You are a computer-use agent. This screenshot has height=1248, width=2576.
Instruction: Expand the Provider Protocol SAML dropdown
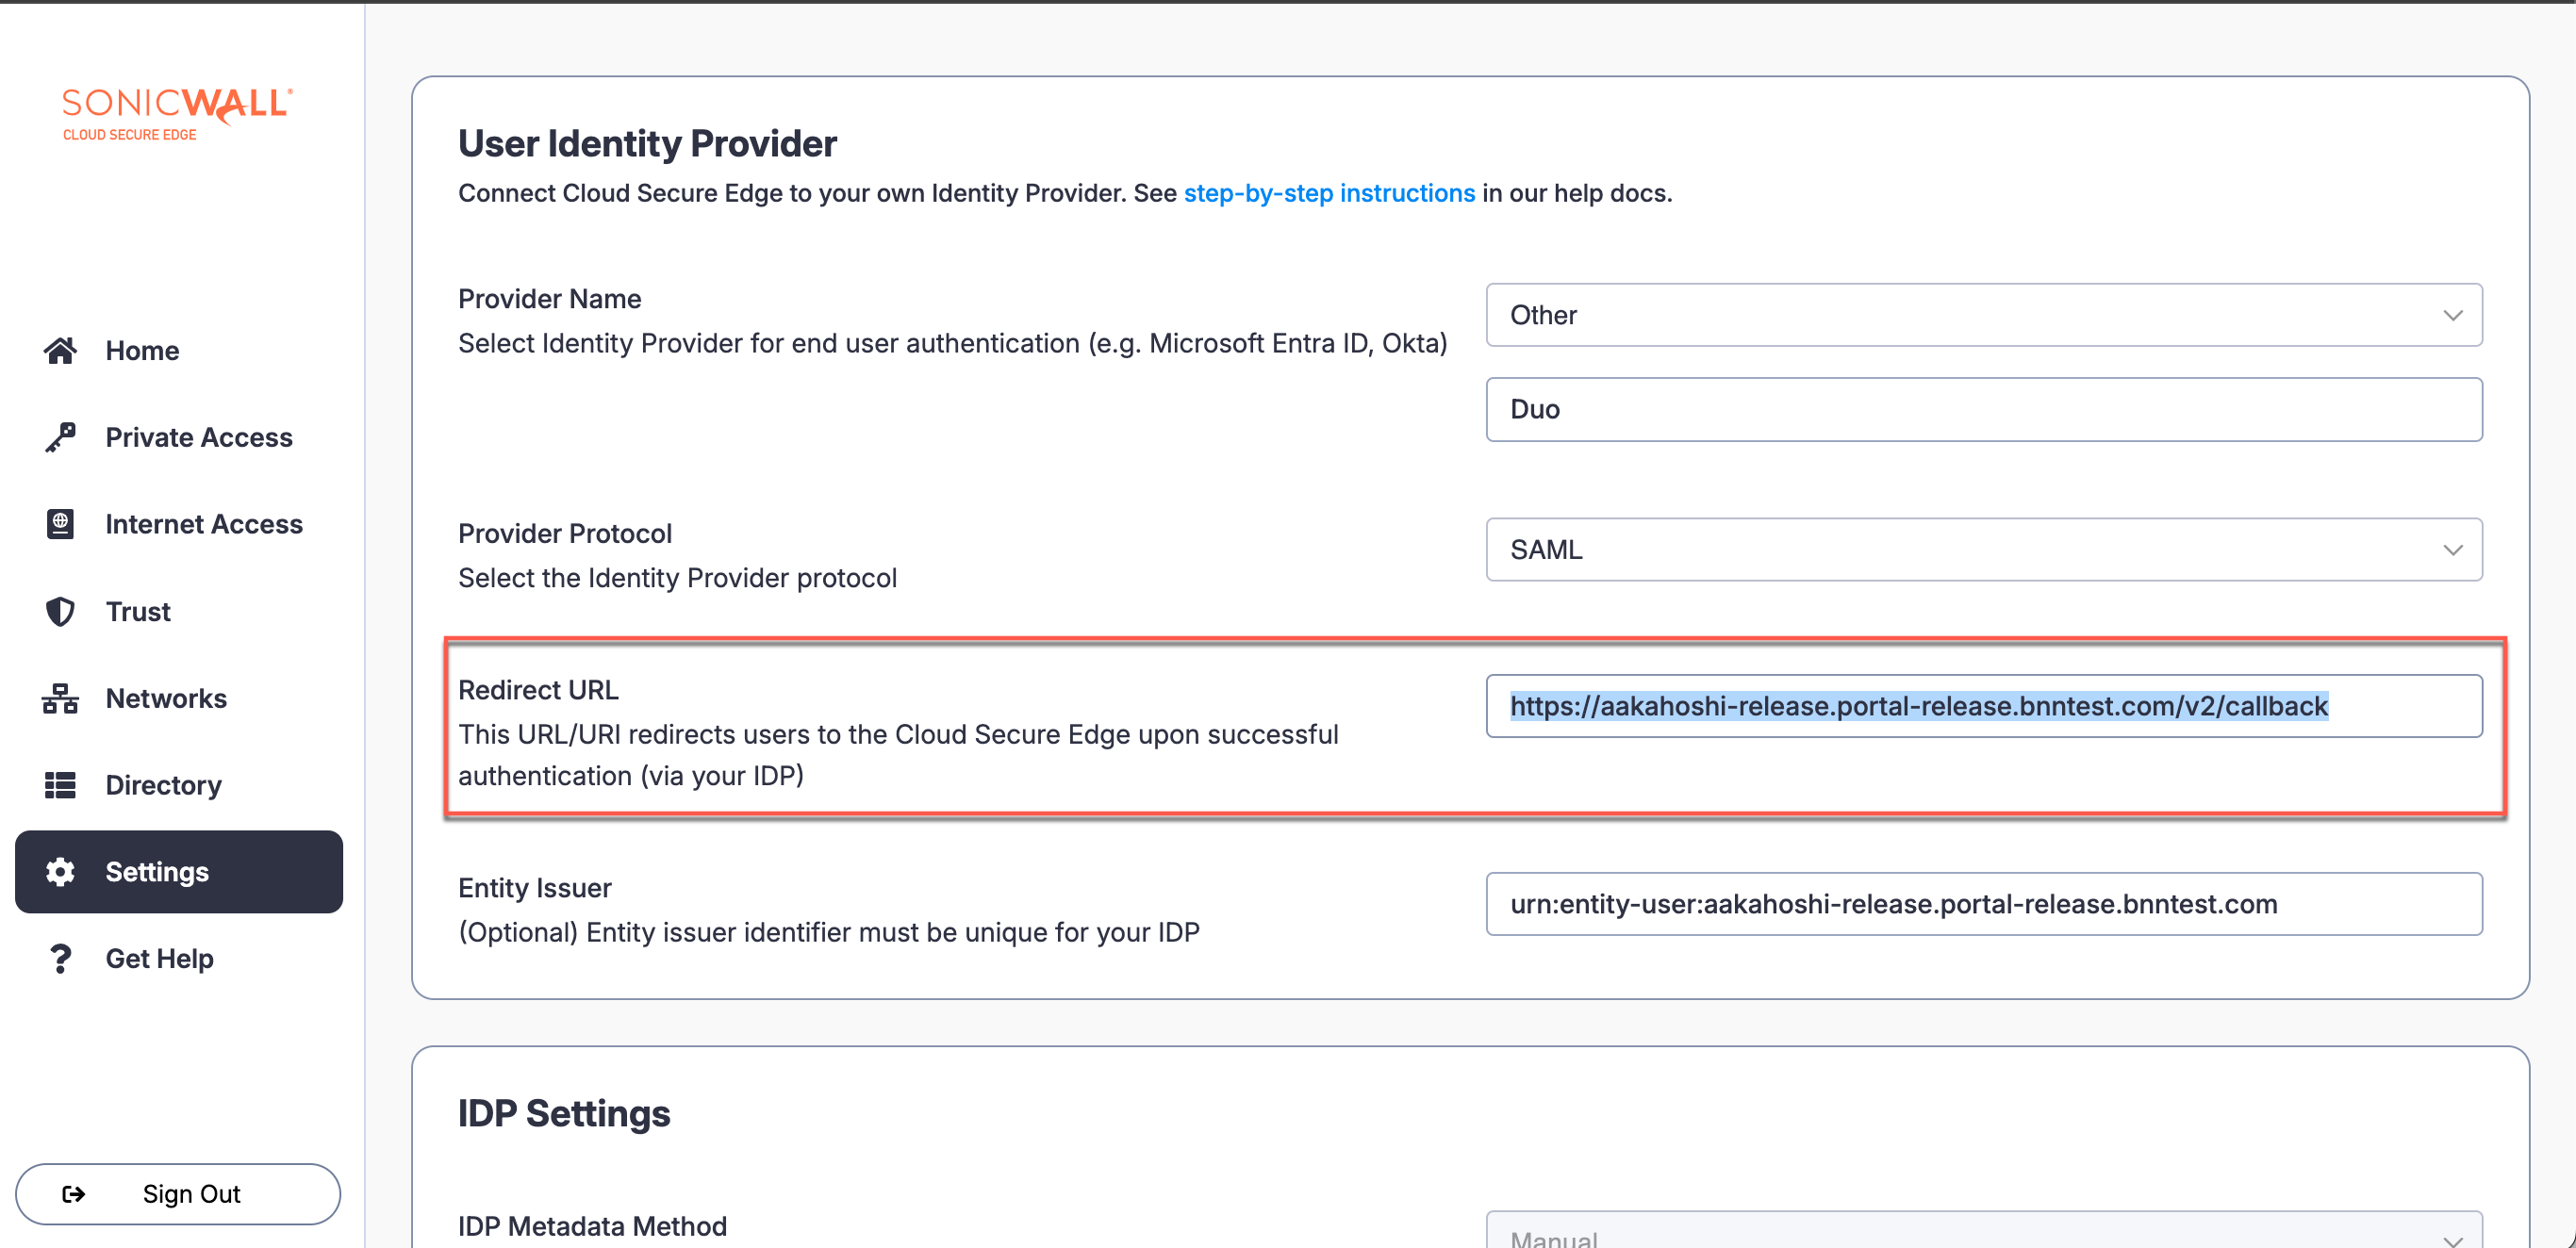click(1983, 549)
